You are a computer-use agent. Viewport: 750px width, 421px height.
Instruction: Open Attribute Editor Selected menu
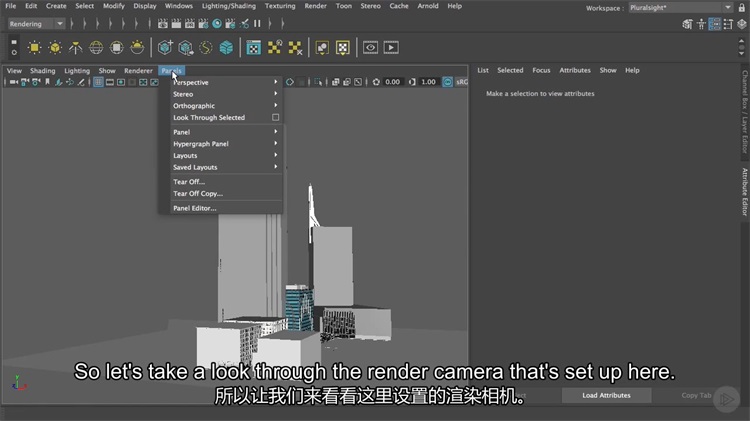(x=510, y=70)
